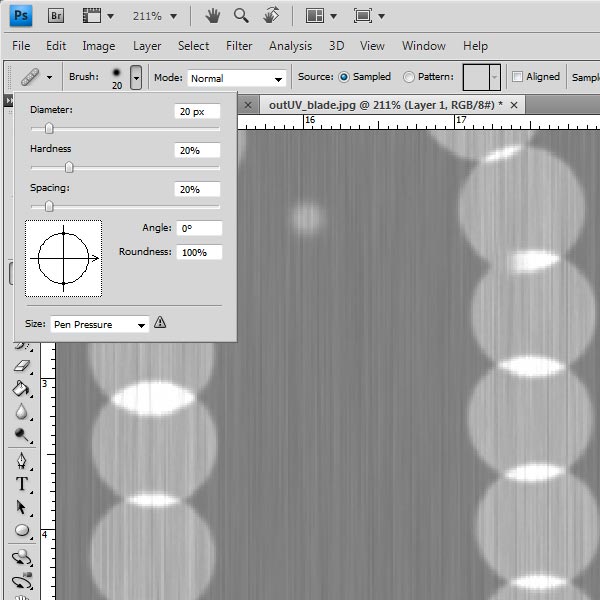
Task: Select the Zoom magnifier tool in application bar
Action: 241,16
